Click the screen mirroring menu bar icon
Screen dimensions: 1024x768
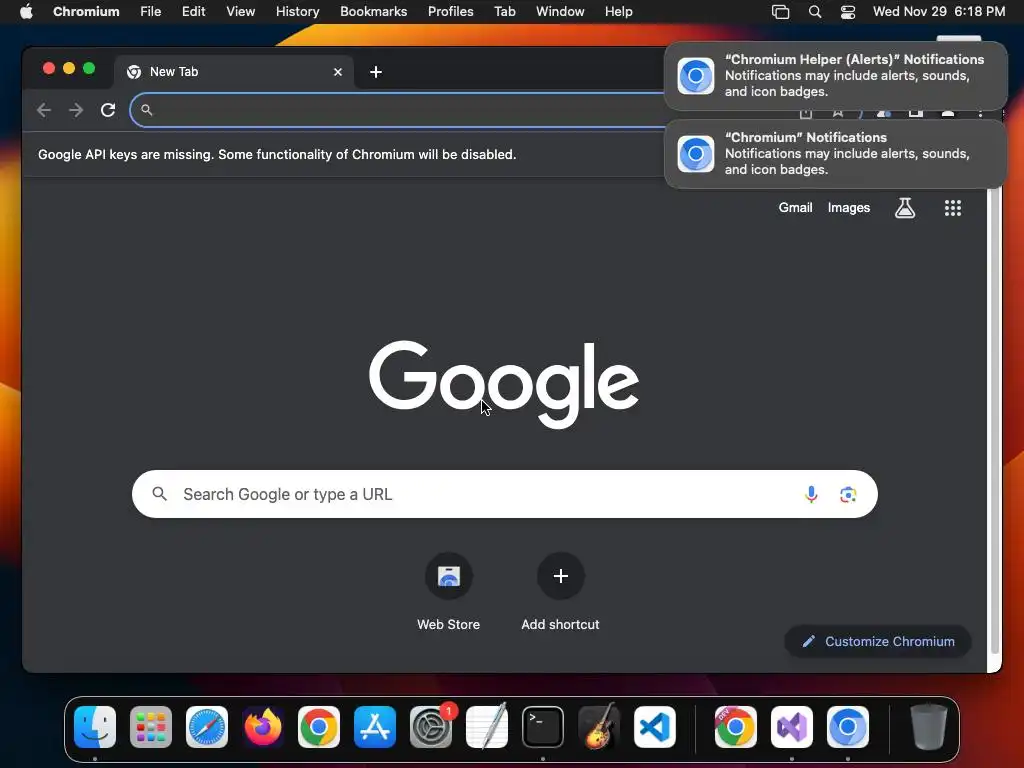780,12
